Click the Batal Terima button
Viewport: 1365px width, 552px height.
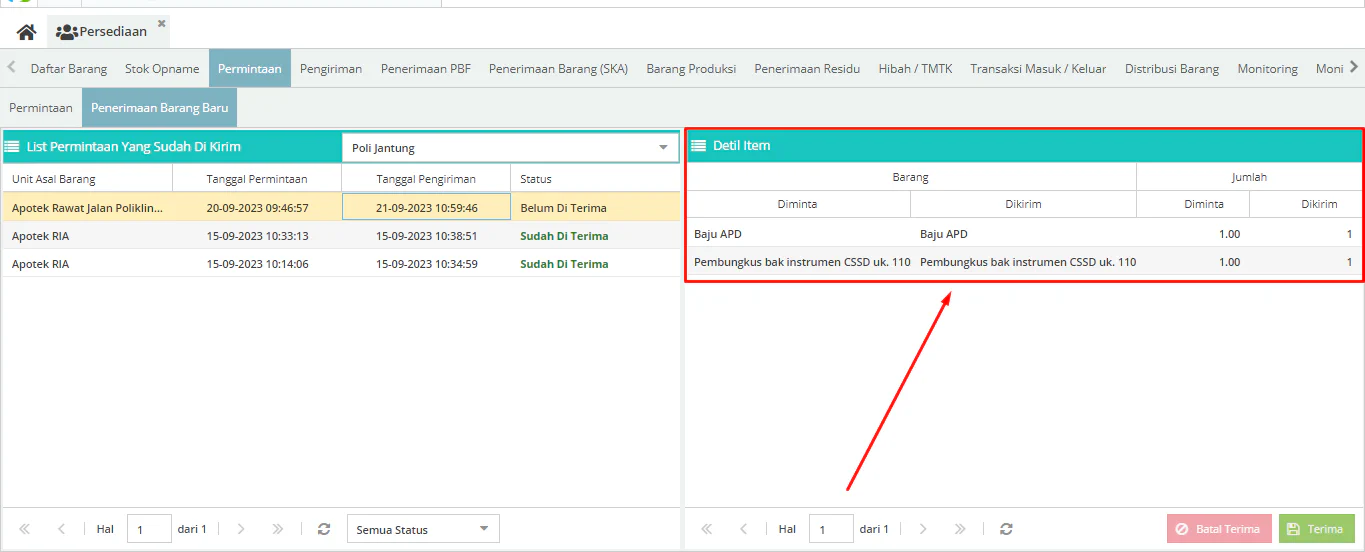tap(1219, 529)
